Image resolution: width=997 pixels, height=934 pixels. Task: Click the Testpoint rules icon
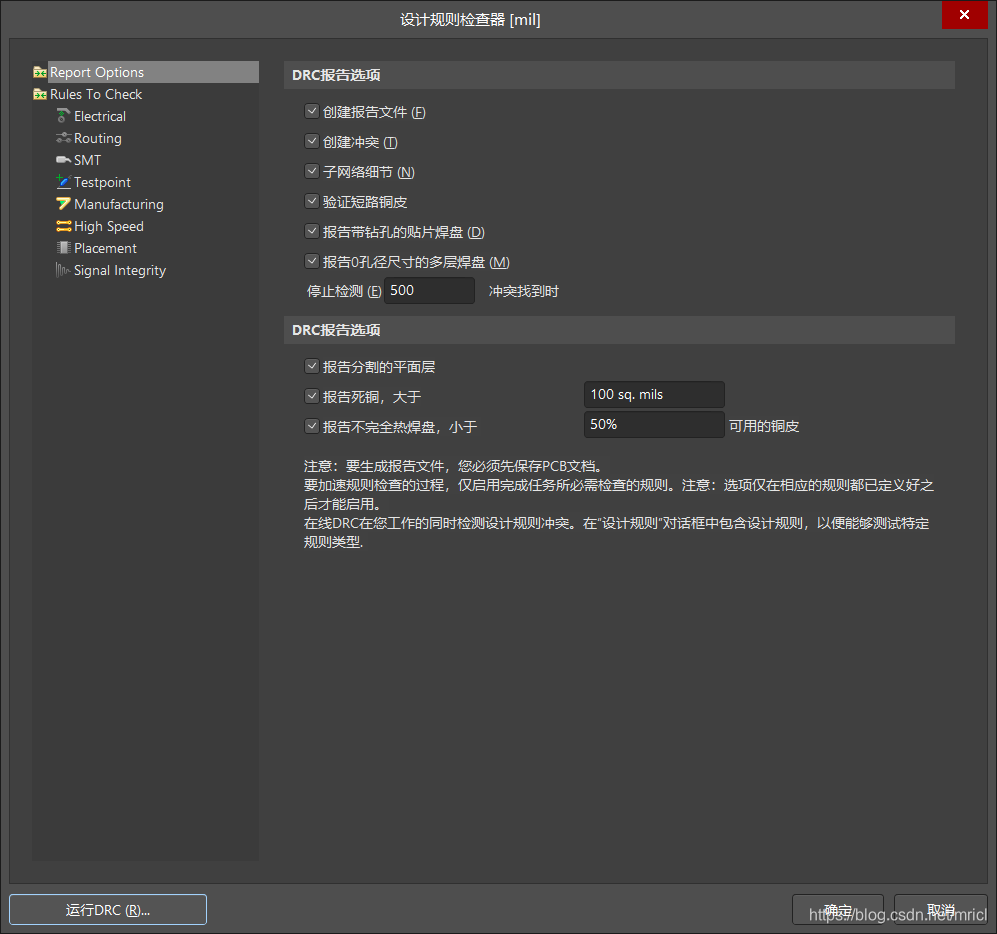63,182
